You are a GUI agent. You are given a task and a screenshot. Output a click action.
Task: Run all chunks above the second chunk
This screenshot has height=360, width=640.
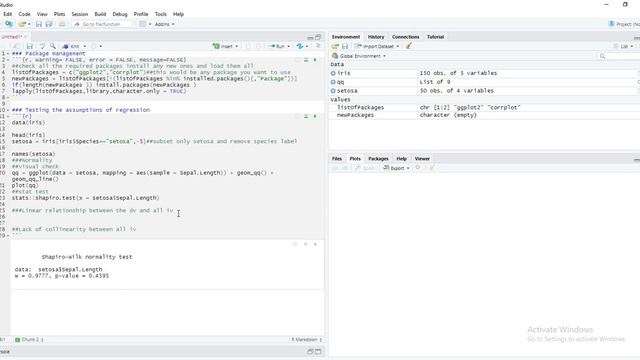point(306,116)
